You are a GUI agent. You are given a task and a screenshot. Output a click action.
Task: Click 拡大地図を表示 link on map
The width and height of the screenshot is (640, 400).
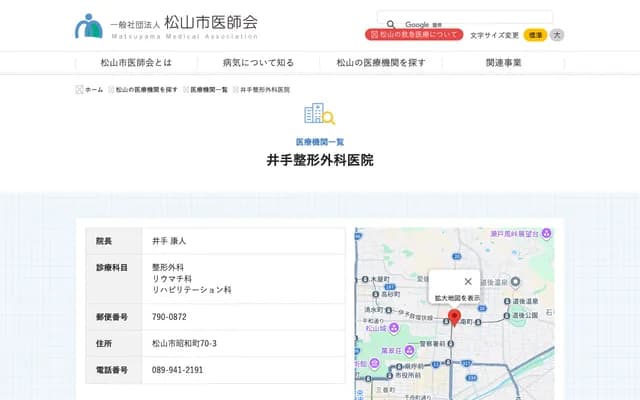[457, 298]
